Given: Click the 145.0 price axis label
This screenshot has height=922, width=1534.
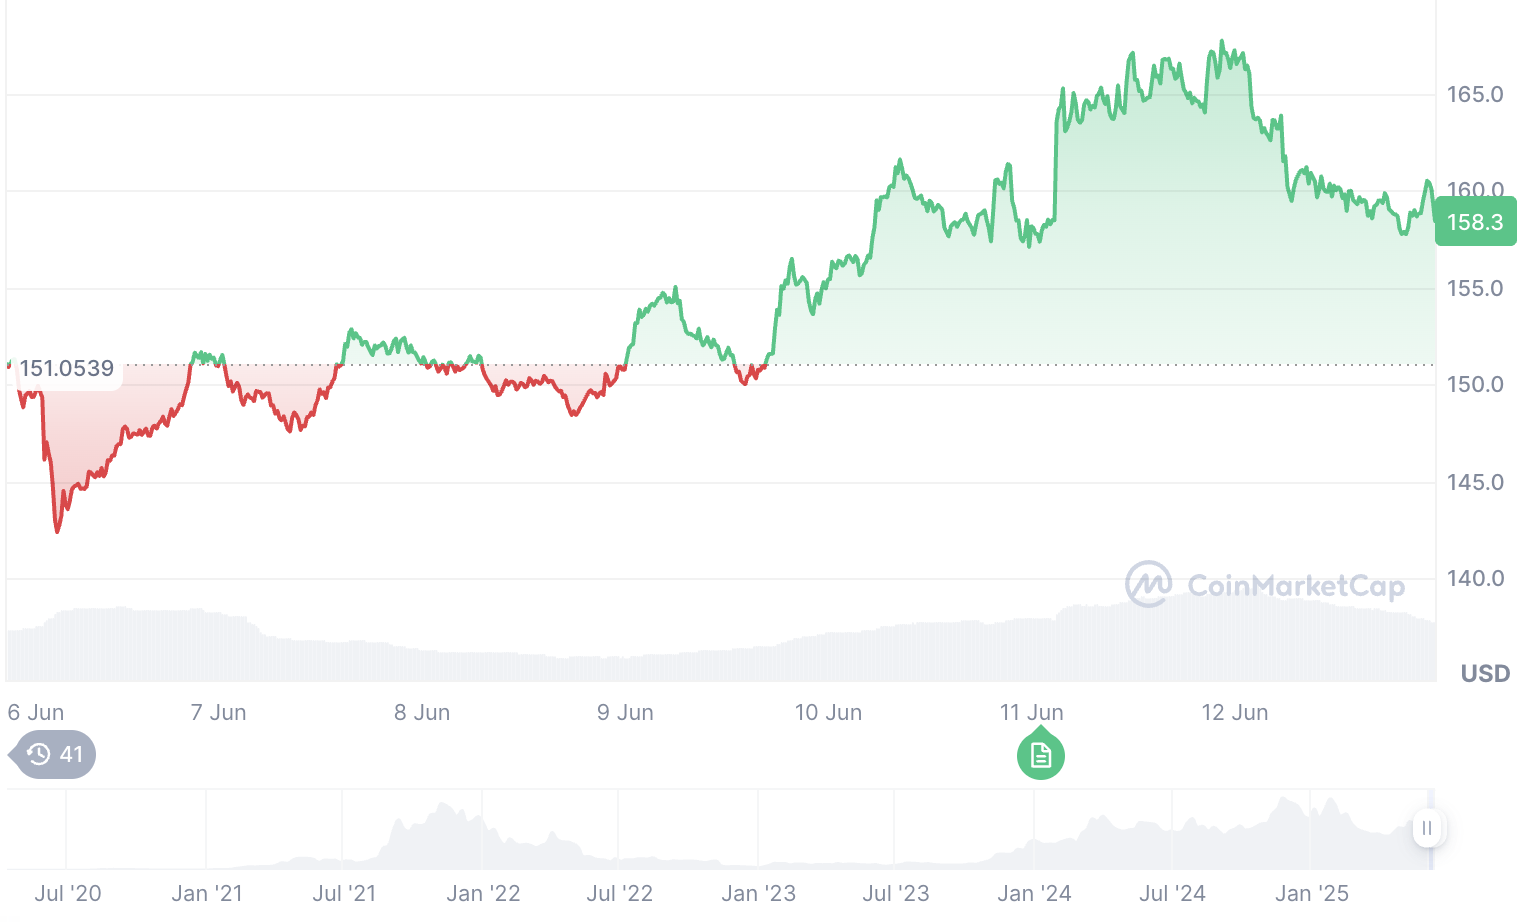Looking at the screenshot, I should pos(1475,483).
